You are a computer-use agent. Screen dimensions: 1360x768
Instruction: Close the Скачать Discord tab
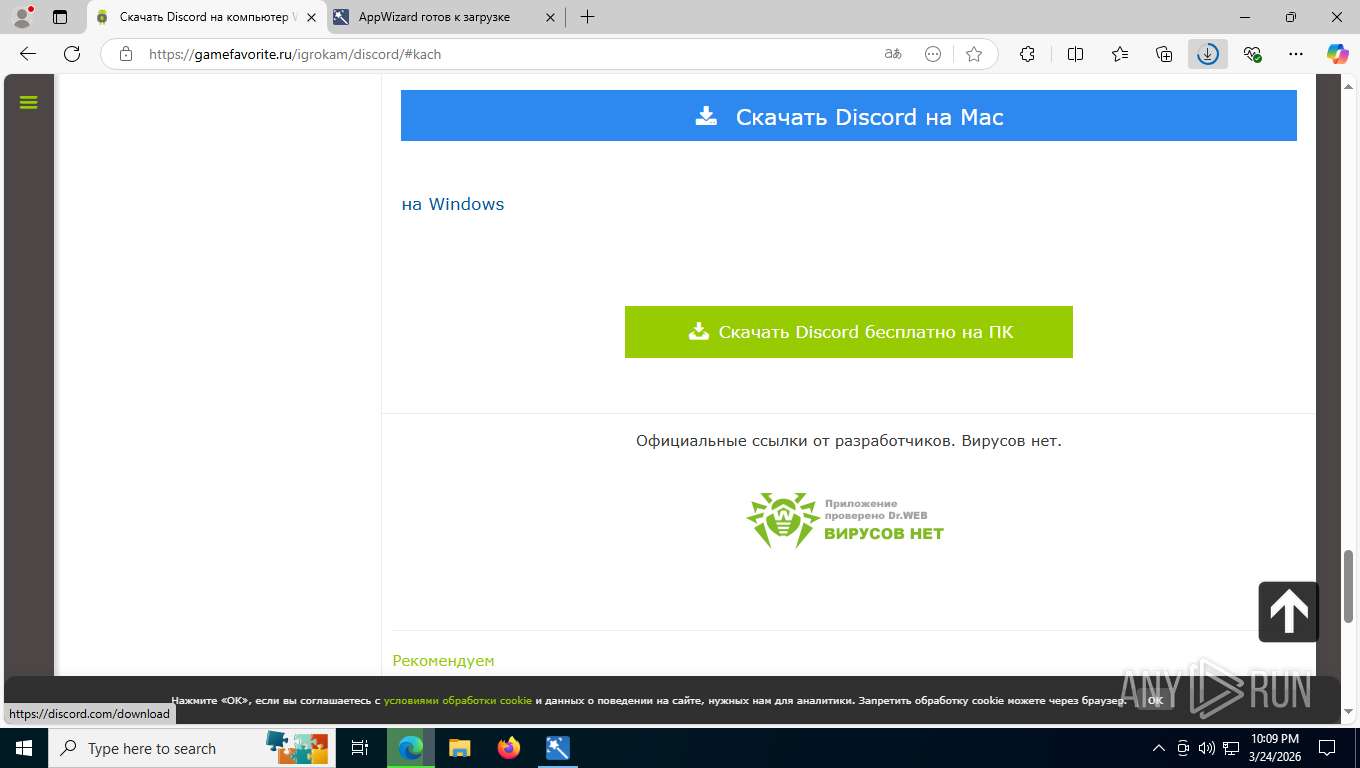coord(310,17)
